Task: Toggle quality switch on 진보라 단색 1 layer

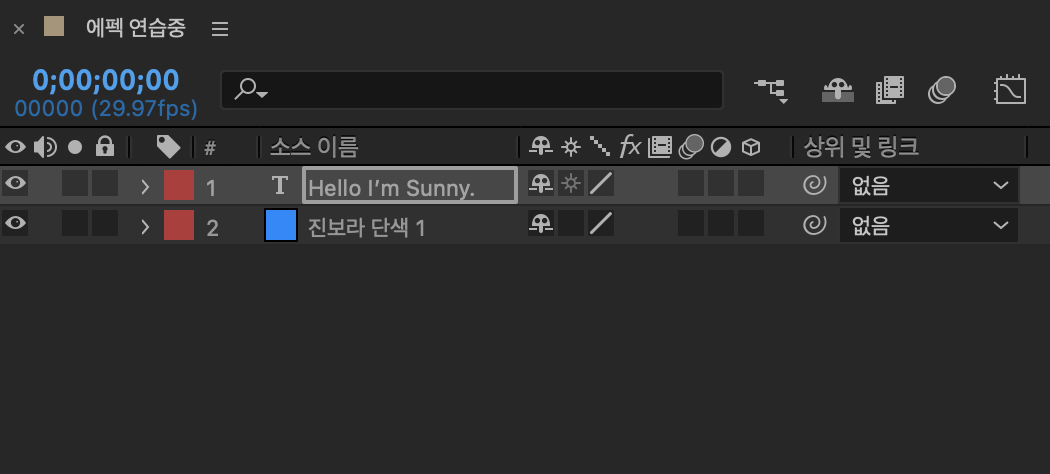Action: 601,224
